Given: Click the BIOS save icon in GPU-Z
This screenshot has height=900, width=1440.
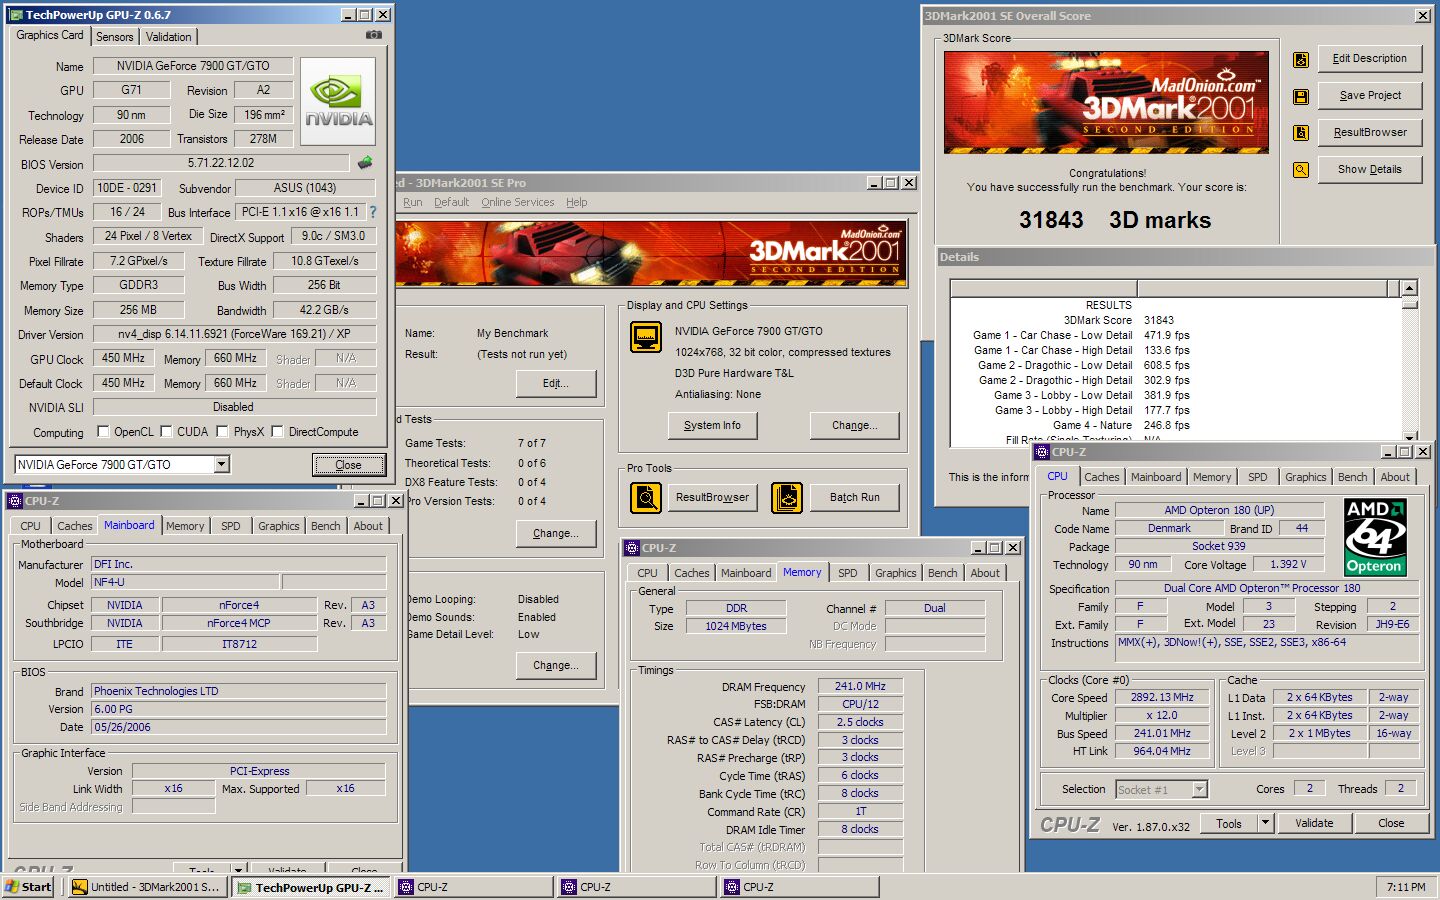Looking at the screenshot, I should (365, 163).
